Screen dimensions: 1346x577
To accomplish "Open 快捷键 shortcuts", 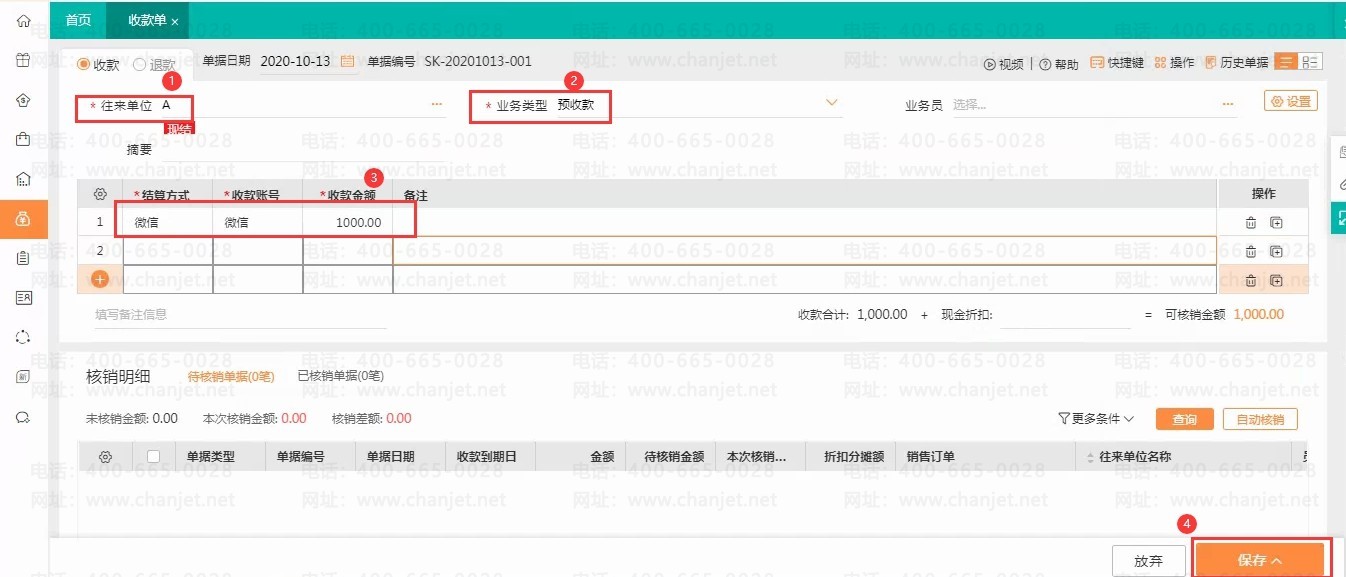I will (1117, 63).
